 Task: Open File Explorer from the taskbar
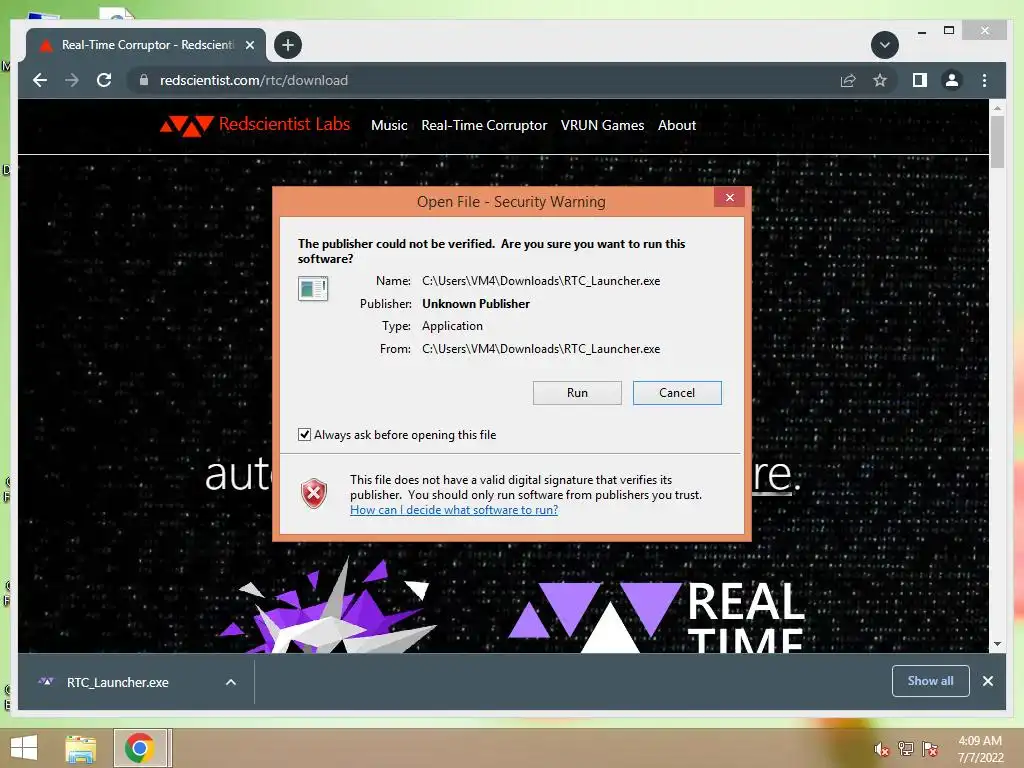click(x=81, y=748)
